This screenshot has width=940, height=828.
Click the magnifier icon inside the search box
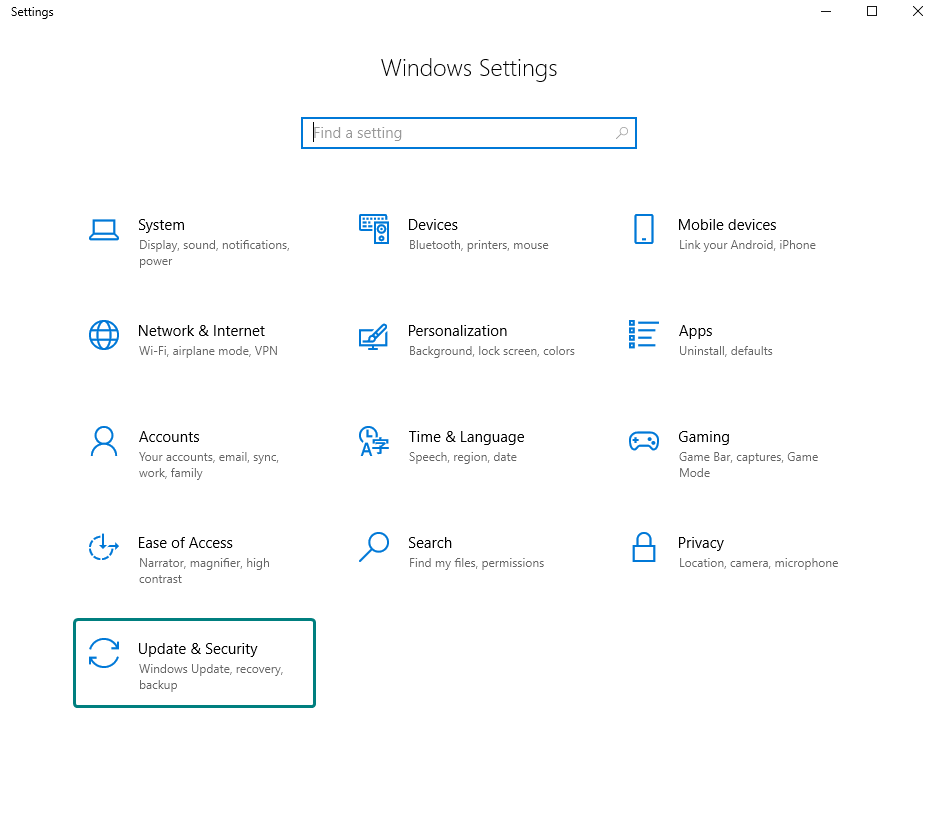pyautogui.click(x=622, y=133)
